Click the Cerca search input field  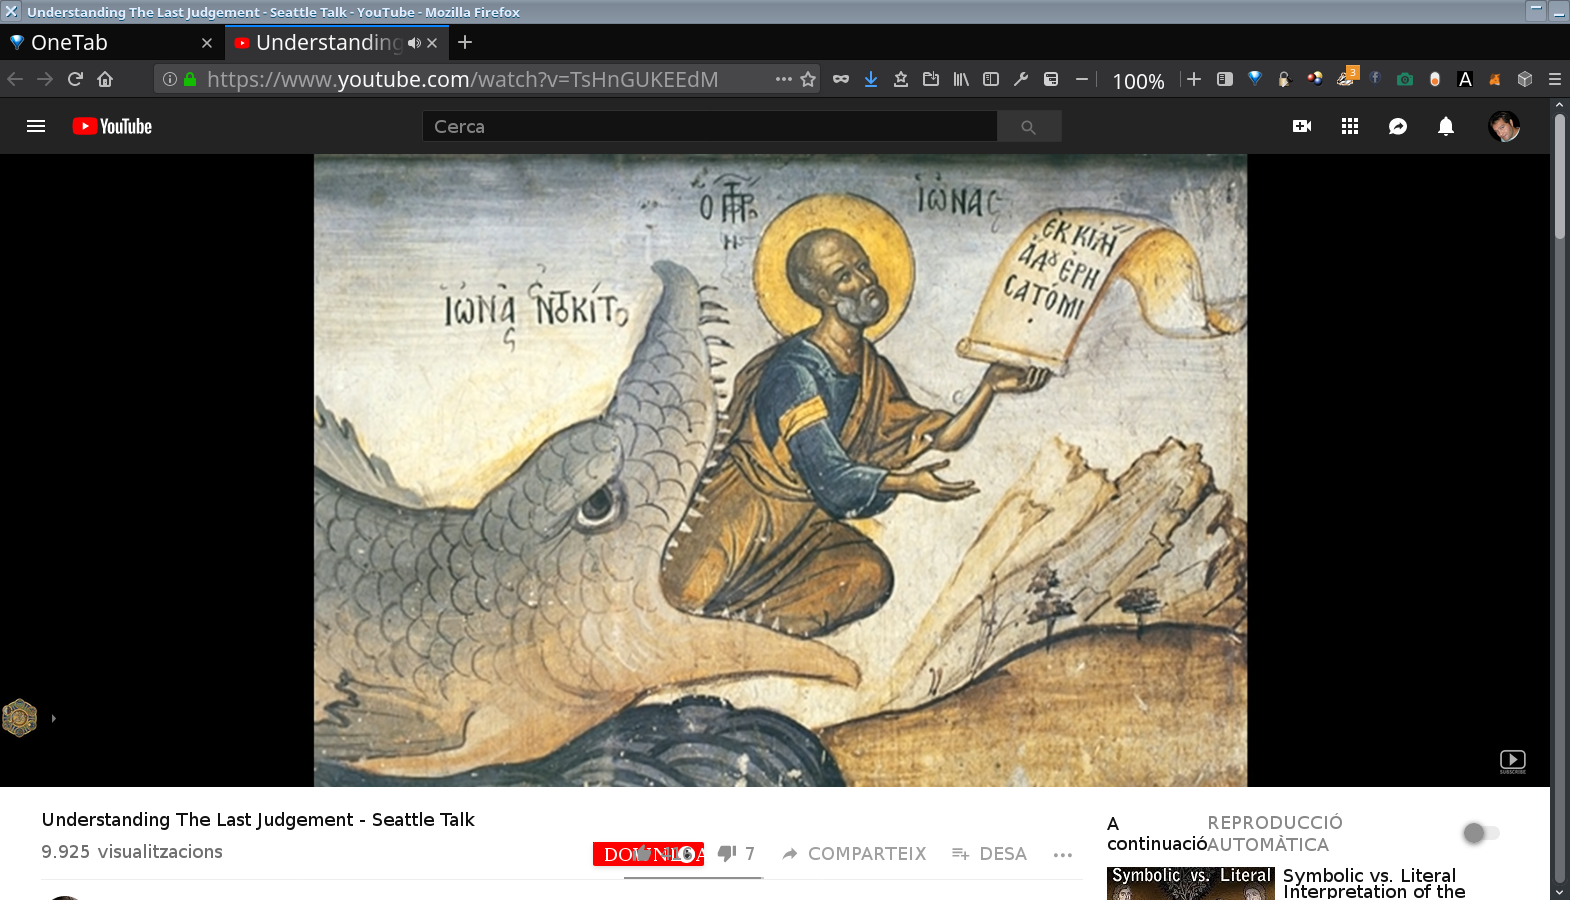click(x=709, y=126)
